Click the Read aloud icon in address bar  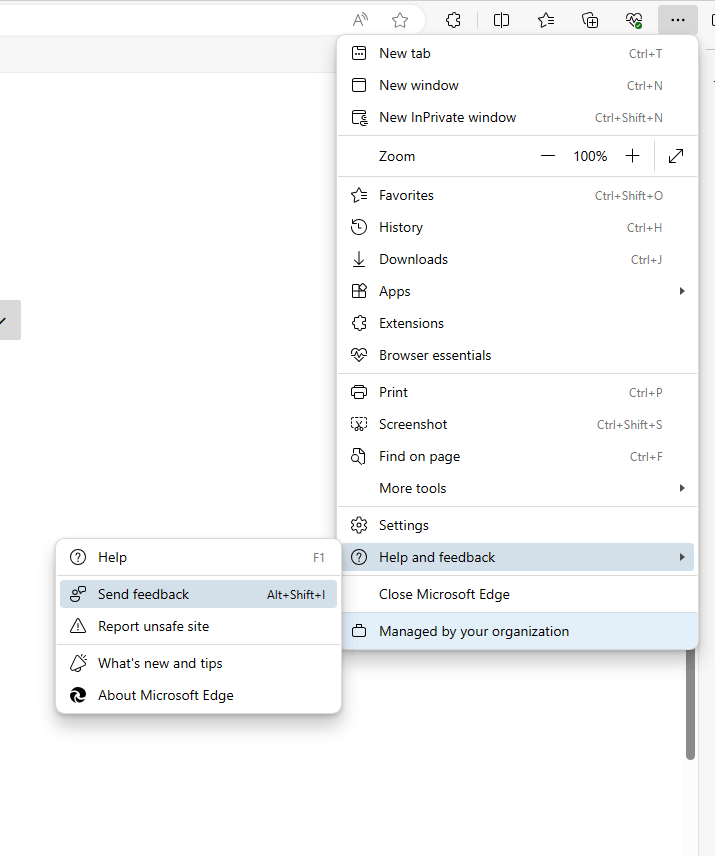360,21
